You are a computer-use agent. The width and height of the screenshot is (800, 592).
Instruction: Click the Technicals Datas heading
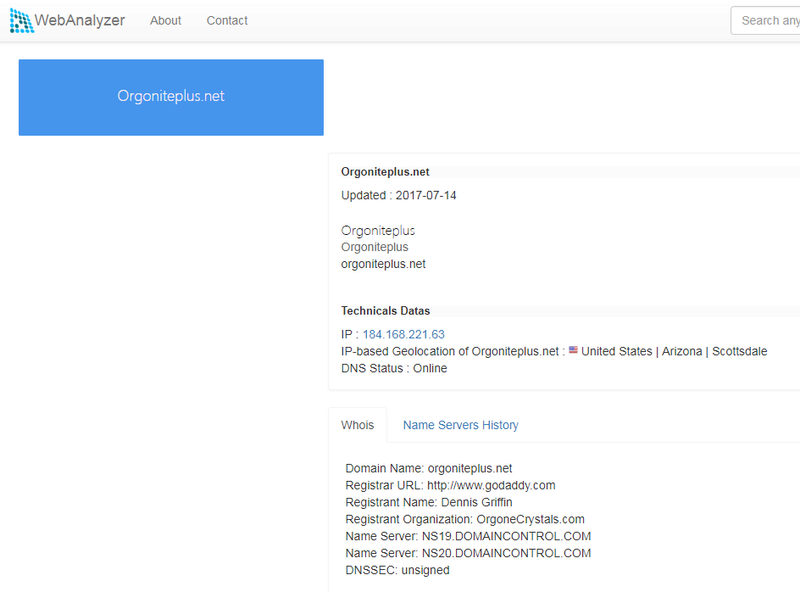click(385, 311)
